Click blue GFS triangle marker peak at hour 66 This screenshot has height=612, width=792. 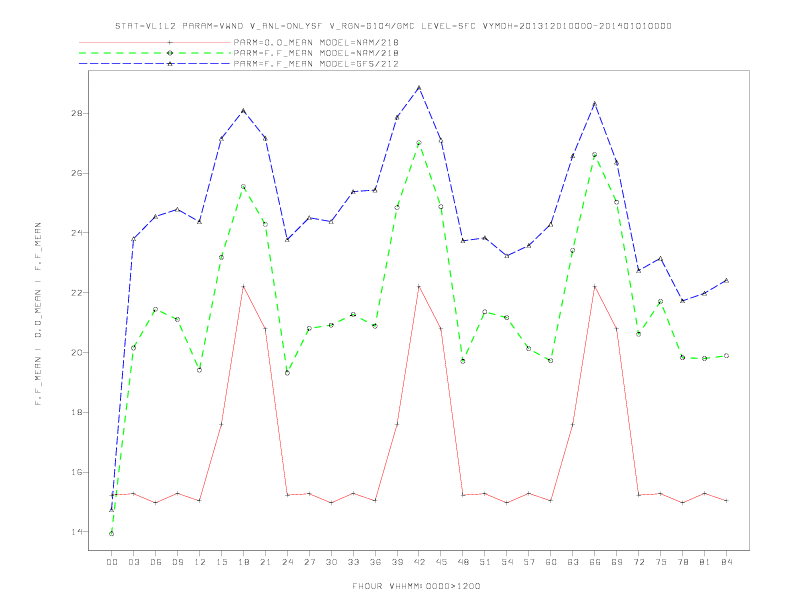coord(595,104)
